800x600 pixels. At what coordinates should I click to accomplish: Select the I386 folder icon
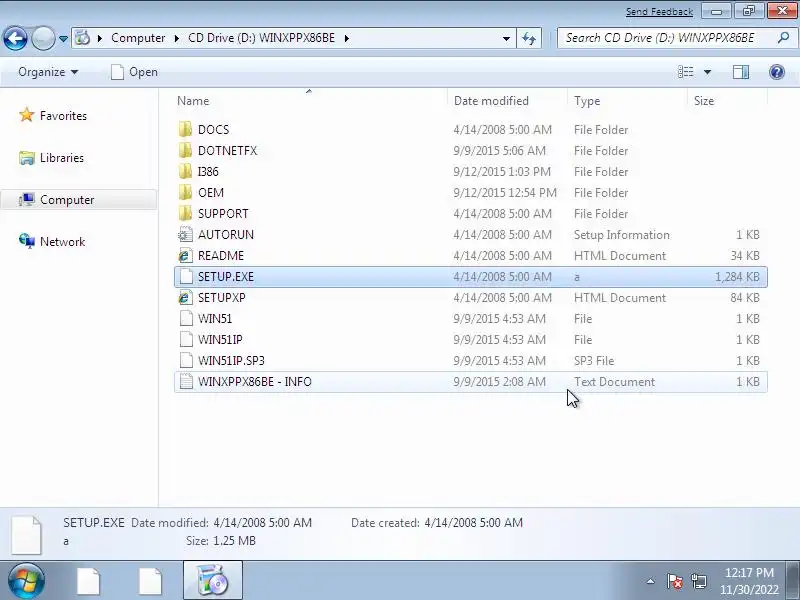click(x=186, y=171)
